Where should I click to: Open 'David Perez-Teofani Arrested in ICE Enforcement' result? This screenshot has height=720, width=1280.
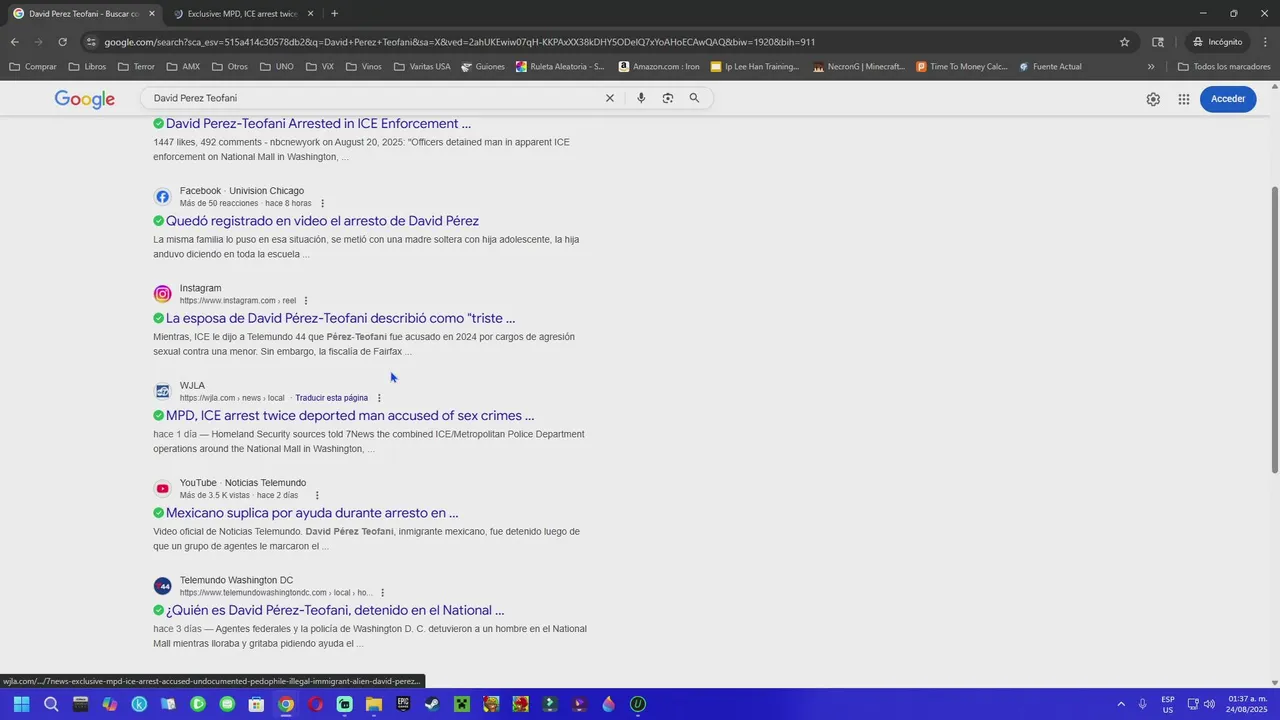(x=318, y=124)
